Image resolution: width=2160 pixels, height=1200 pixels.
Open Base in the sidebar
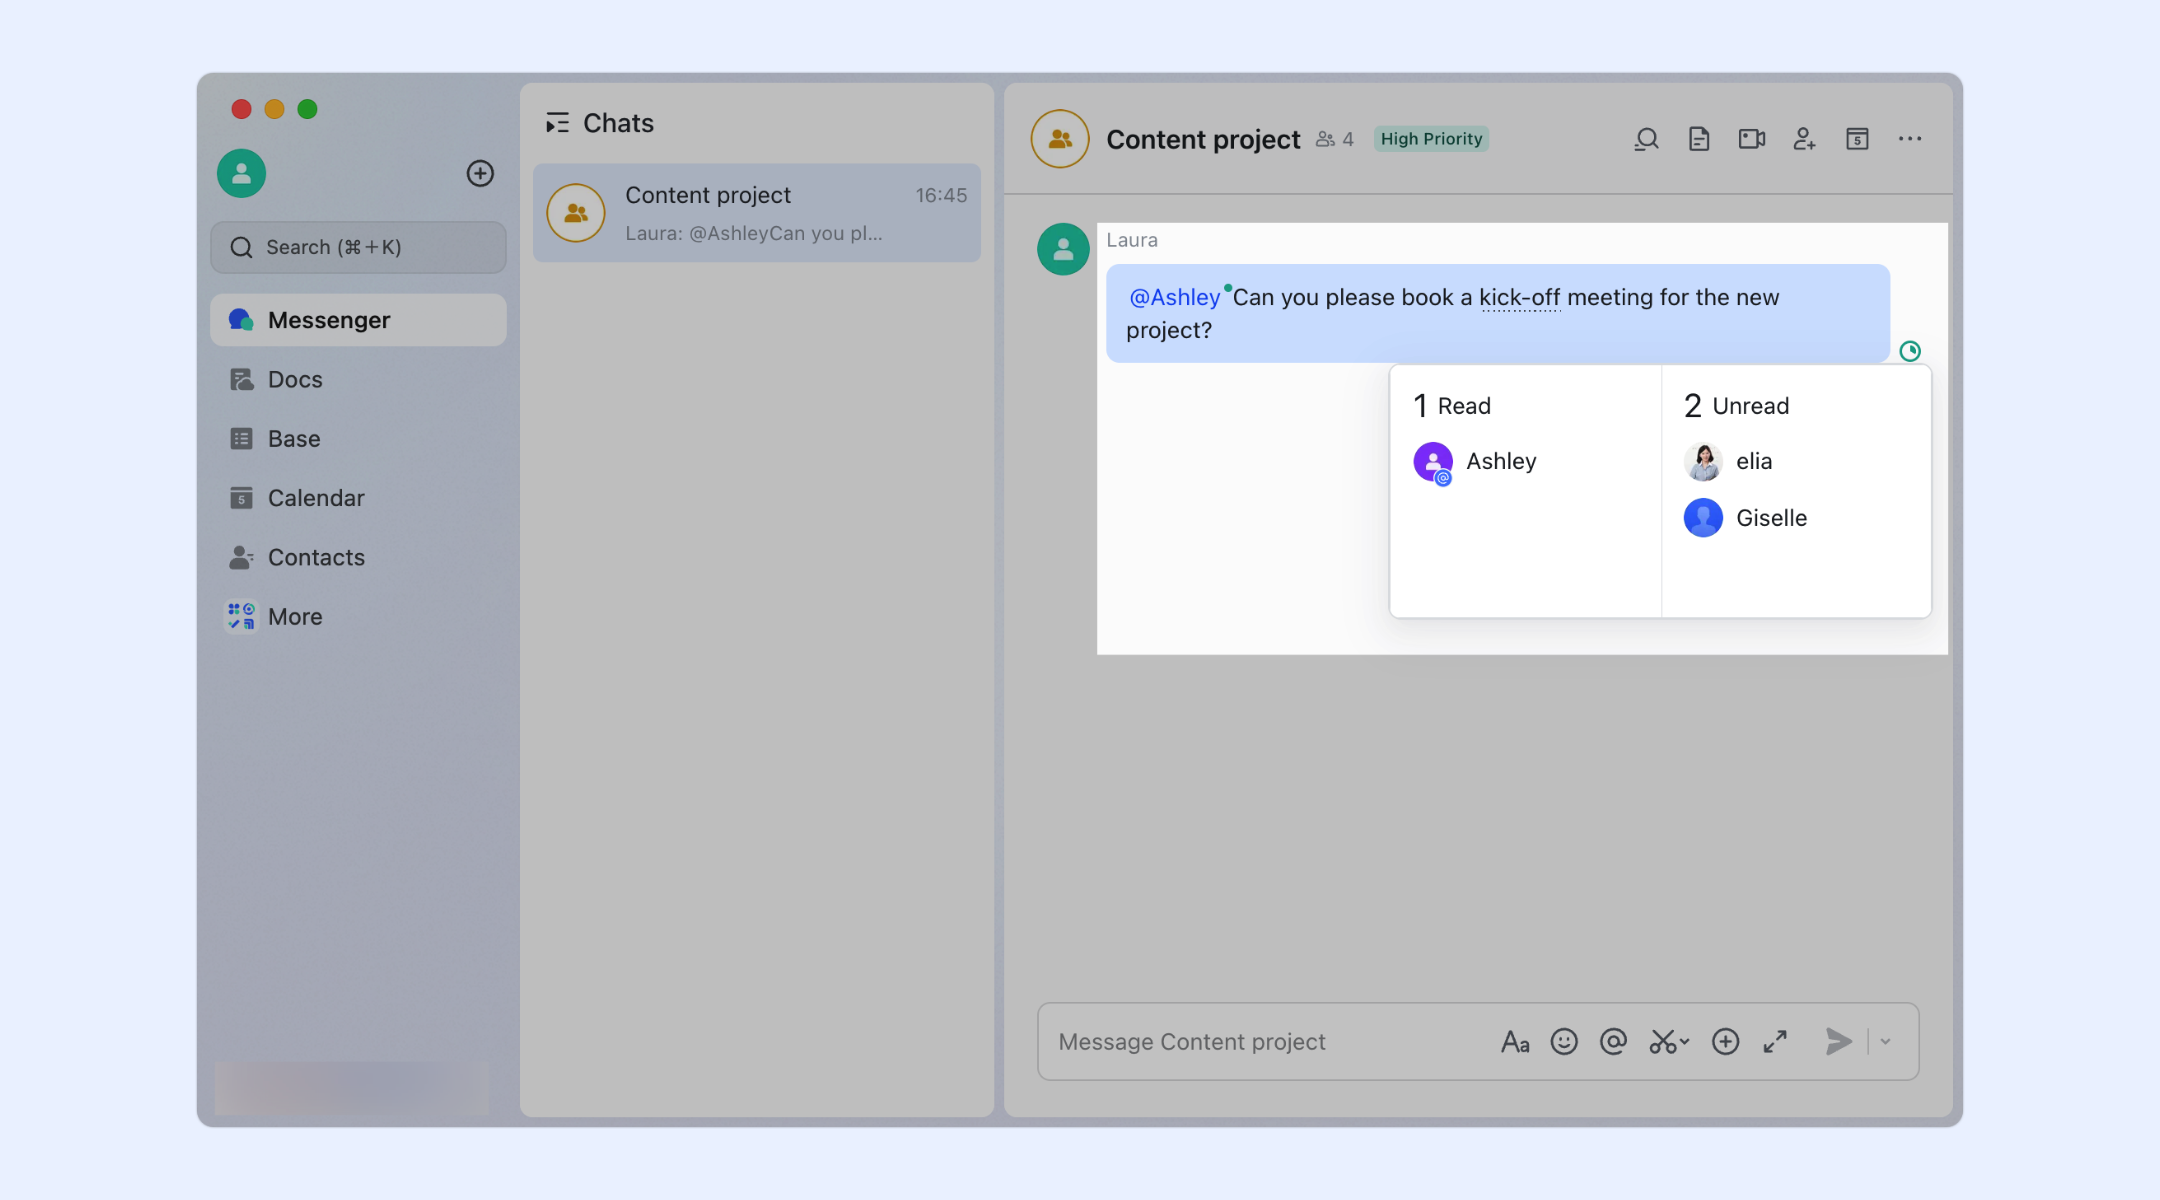tap(358, 438)
